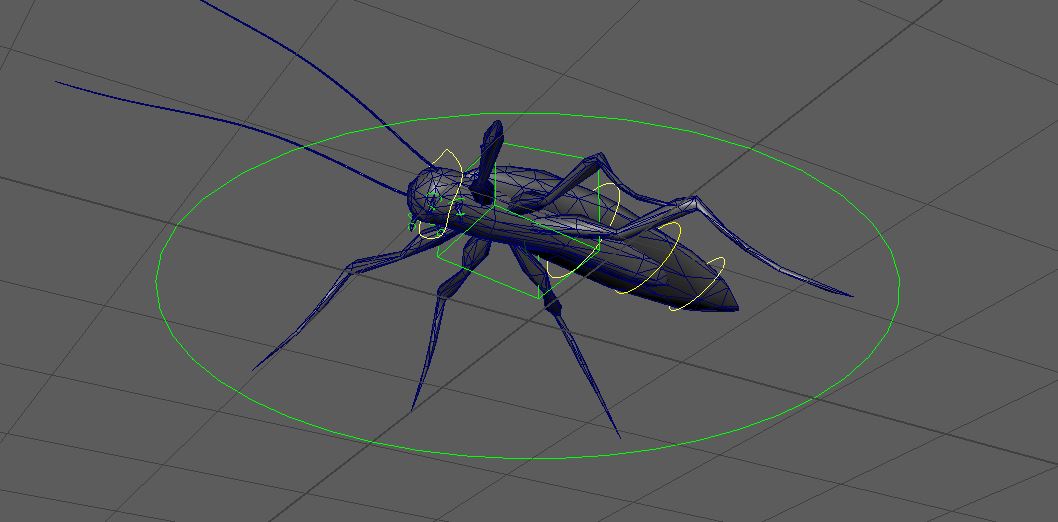Select the green mouth control below head
The height and width of the screenshot is (522, 1058).
click(411, 223)
